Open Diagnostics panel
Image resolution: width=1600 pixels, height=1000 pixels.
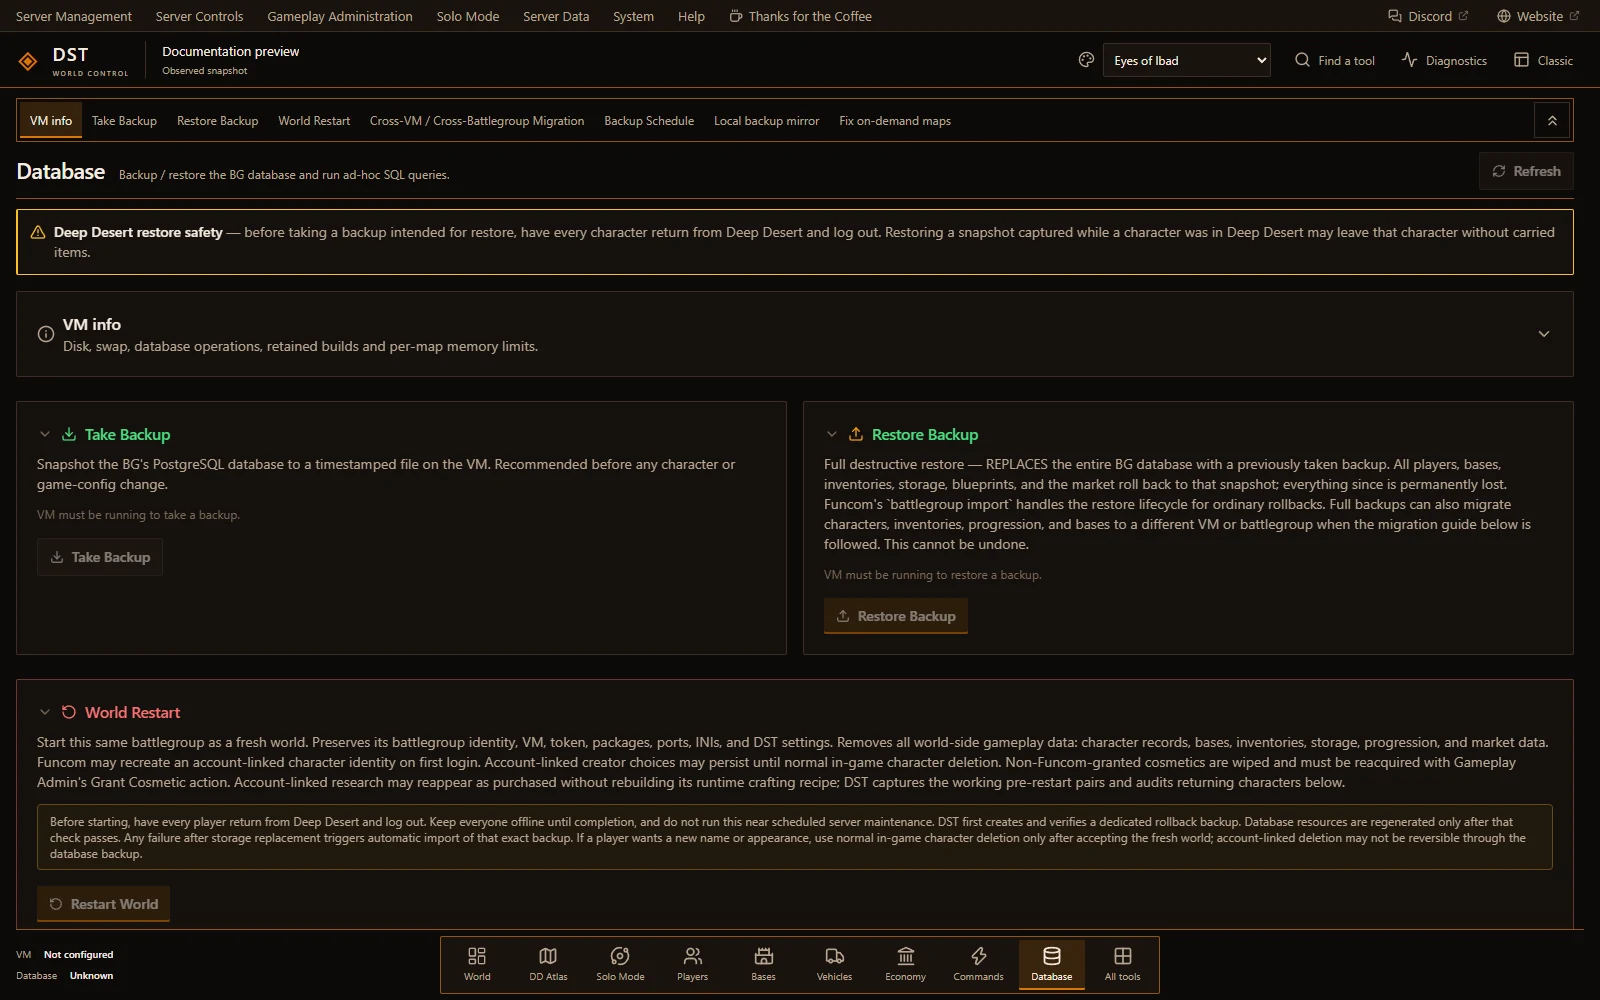[1444, 60]
